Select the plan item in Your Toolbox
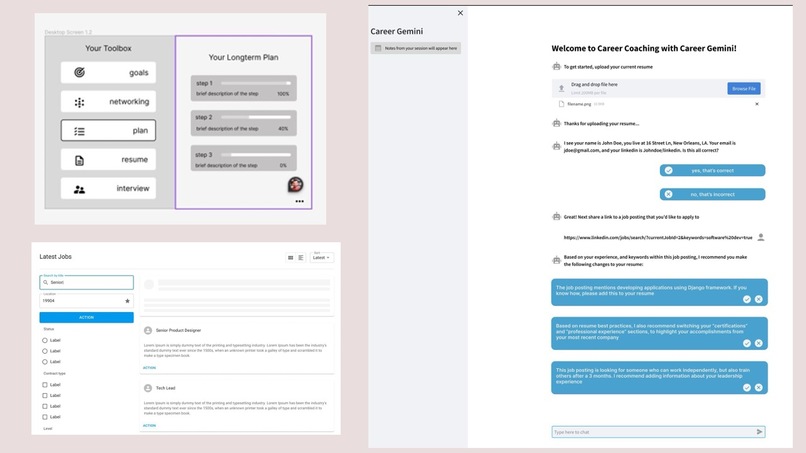806x453 pixels. [108, 131]
